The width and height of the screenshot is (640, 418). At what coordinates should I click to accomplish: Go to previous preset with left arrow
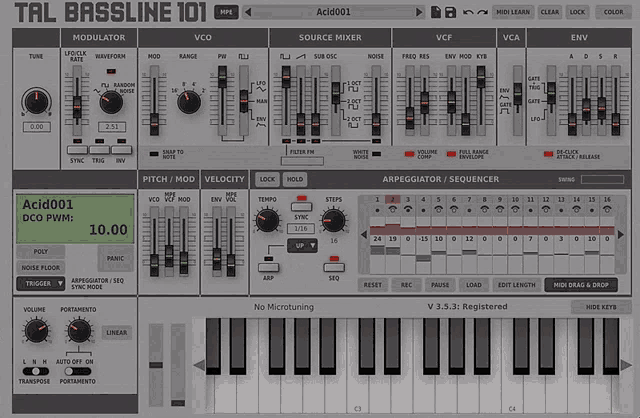248,12
